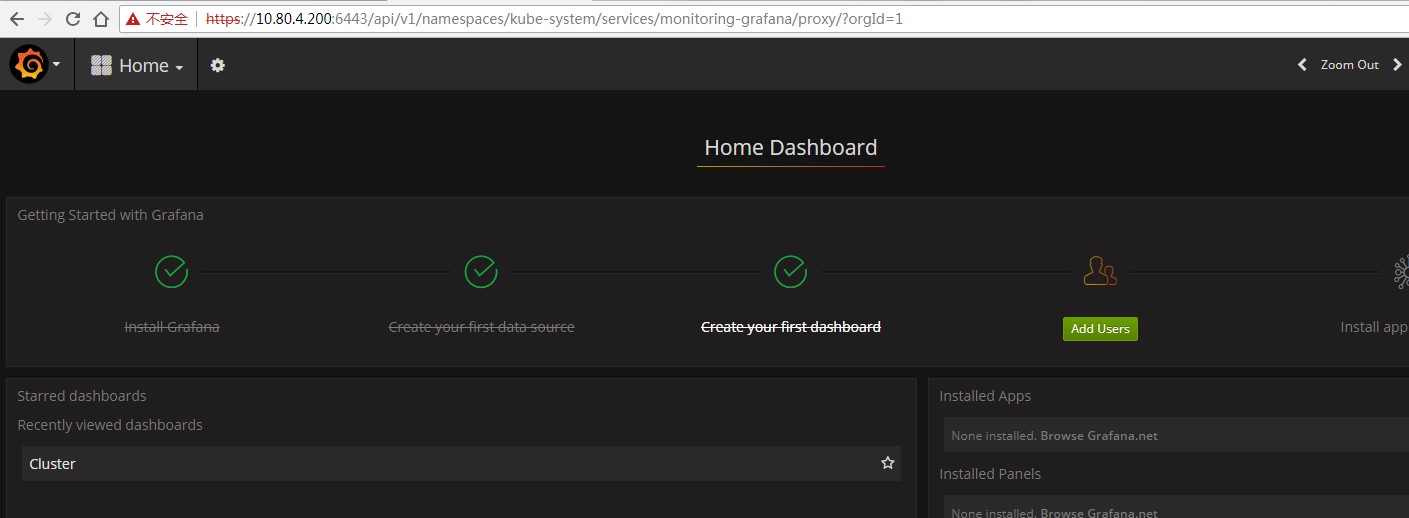Click the Install Grafana checkmark icon

(x=172, y=272)
